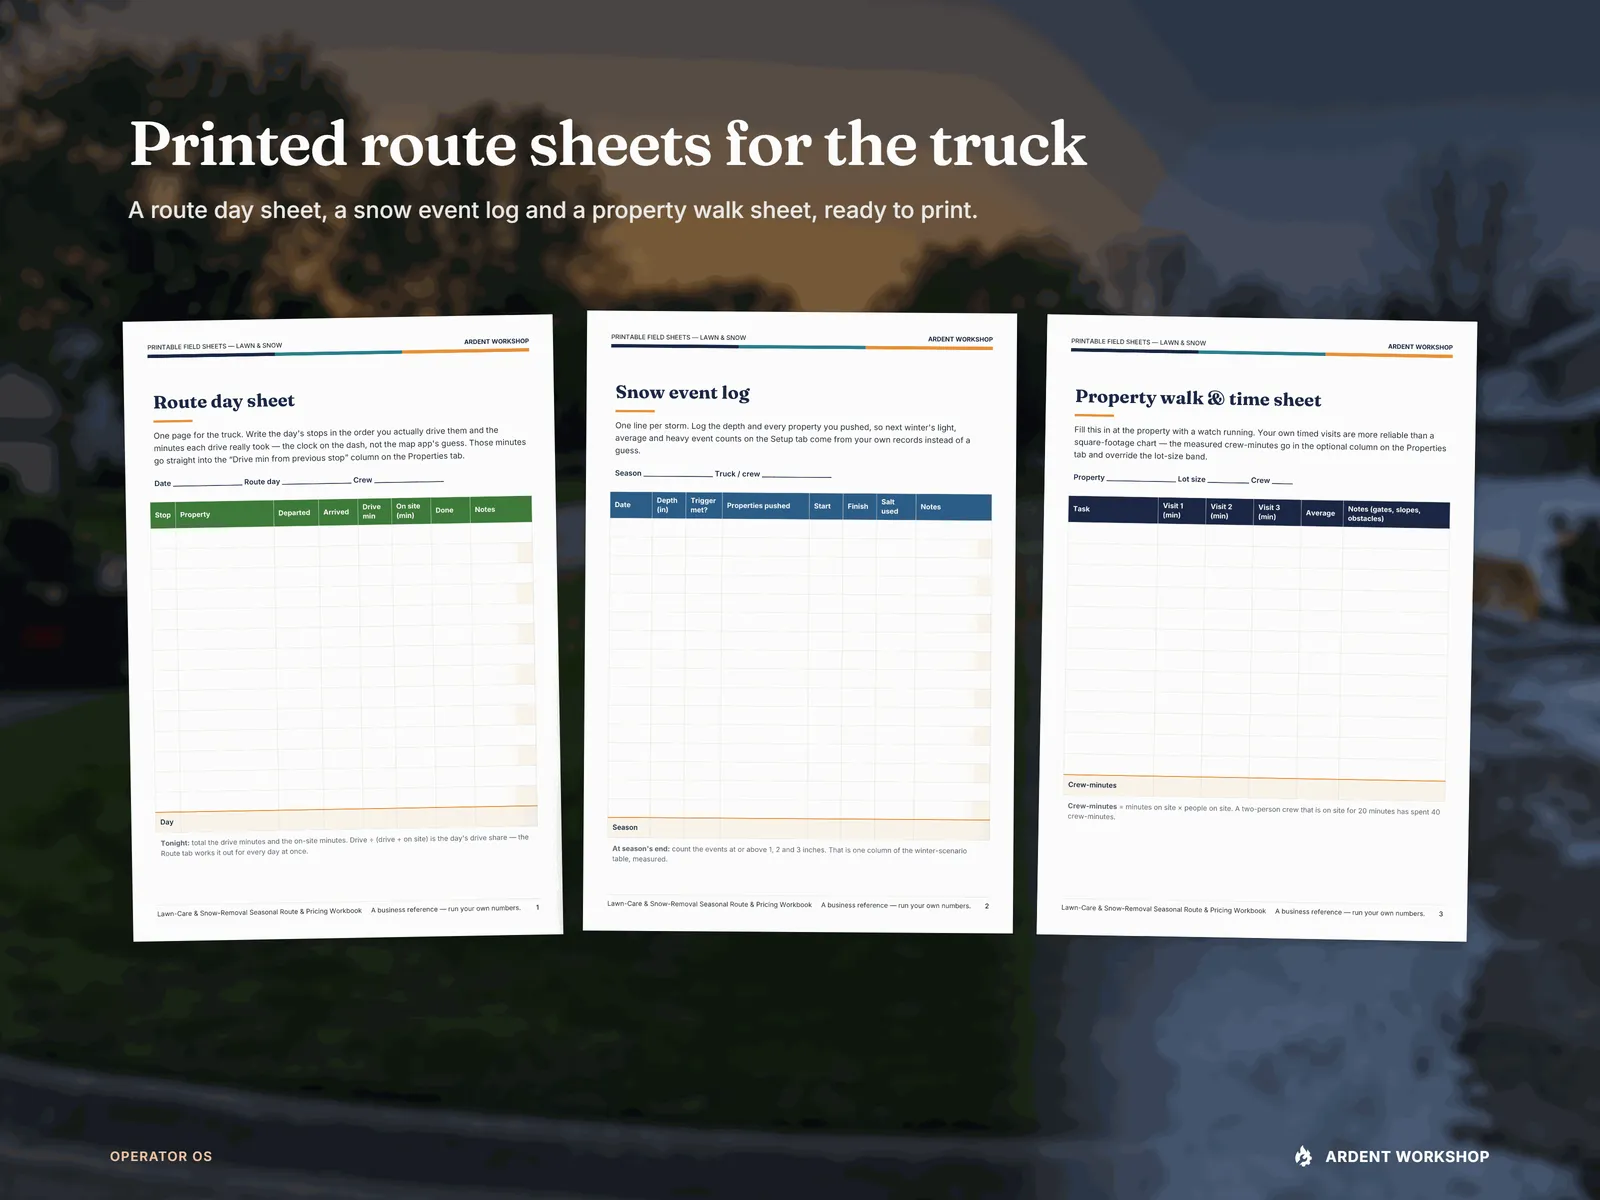
Task: Click the 'Crew-minutes' total row label
Action: click(1092, 785)
